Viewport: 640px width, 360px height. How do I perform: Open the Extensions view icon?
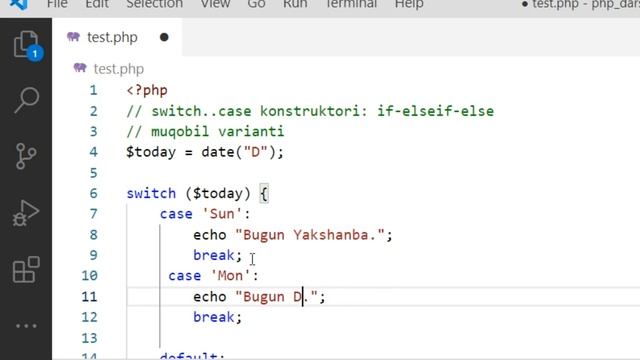[x=26, y=269]
